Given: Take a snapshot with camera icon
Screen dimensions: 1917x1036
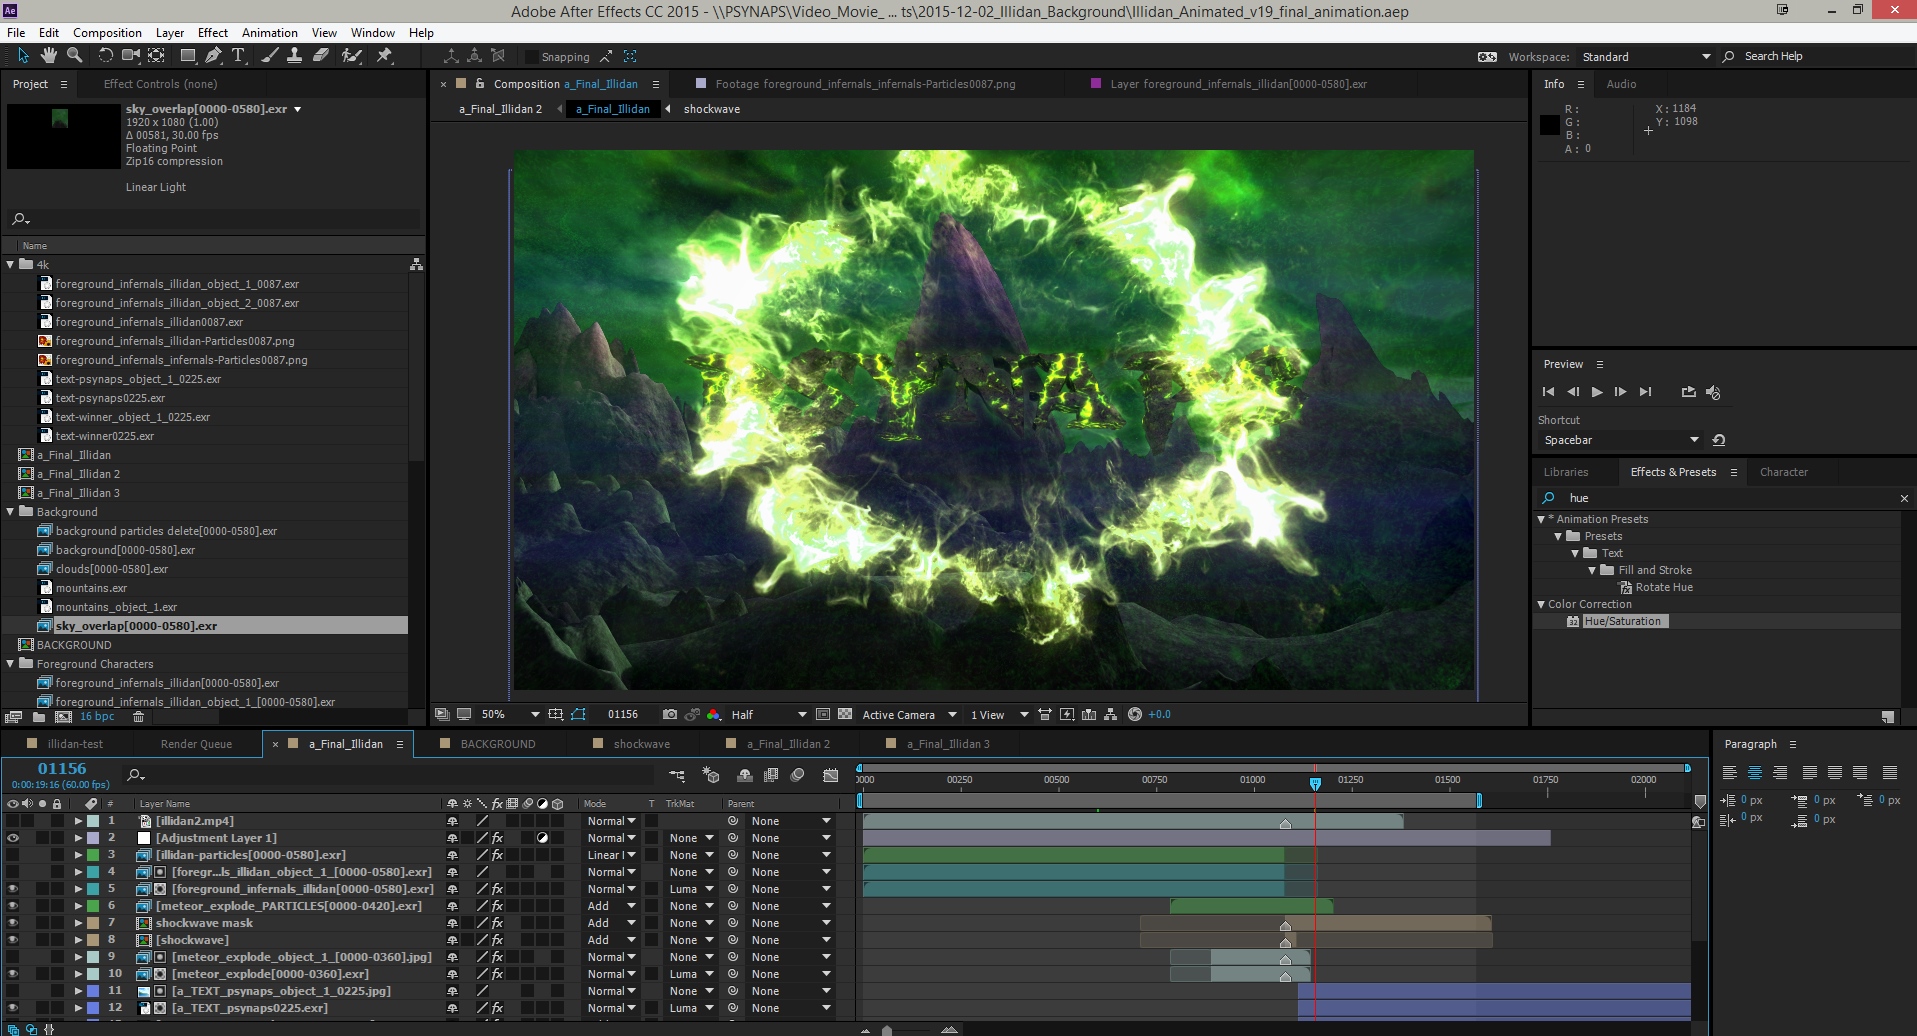Looking at the screenshot, I should point(669,715).
